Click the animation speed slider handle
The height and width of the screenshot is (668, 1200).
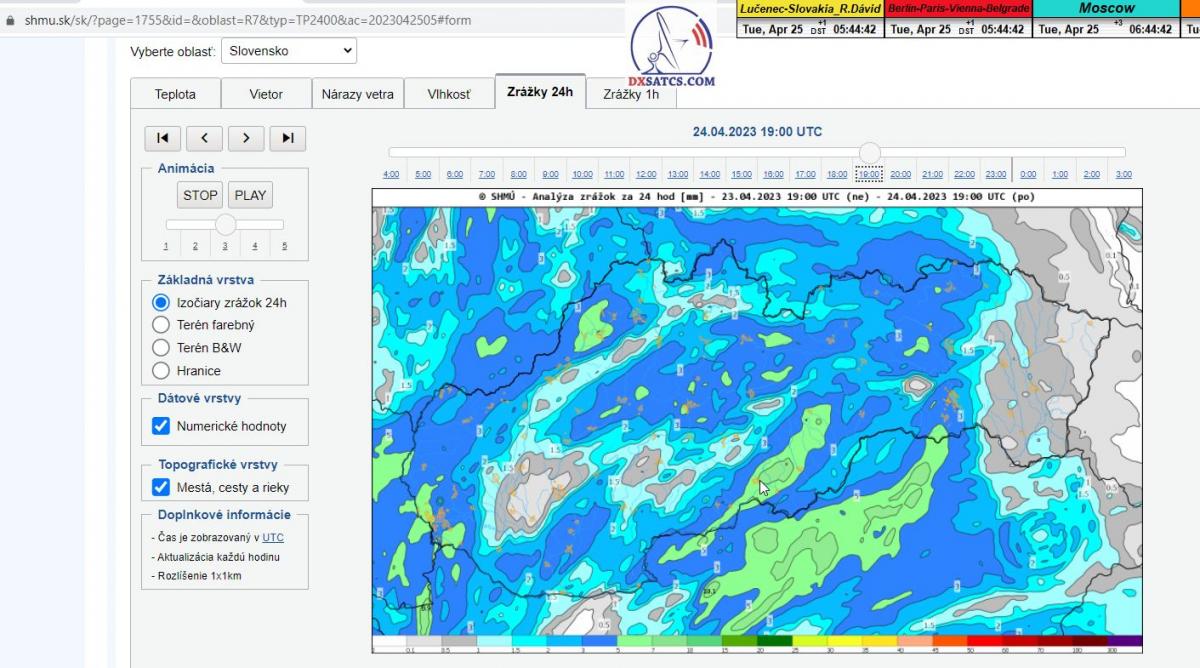pyautogui.click(x=226, y=224)
